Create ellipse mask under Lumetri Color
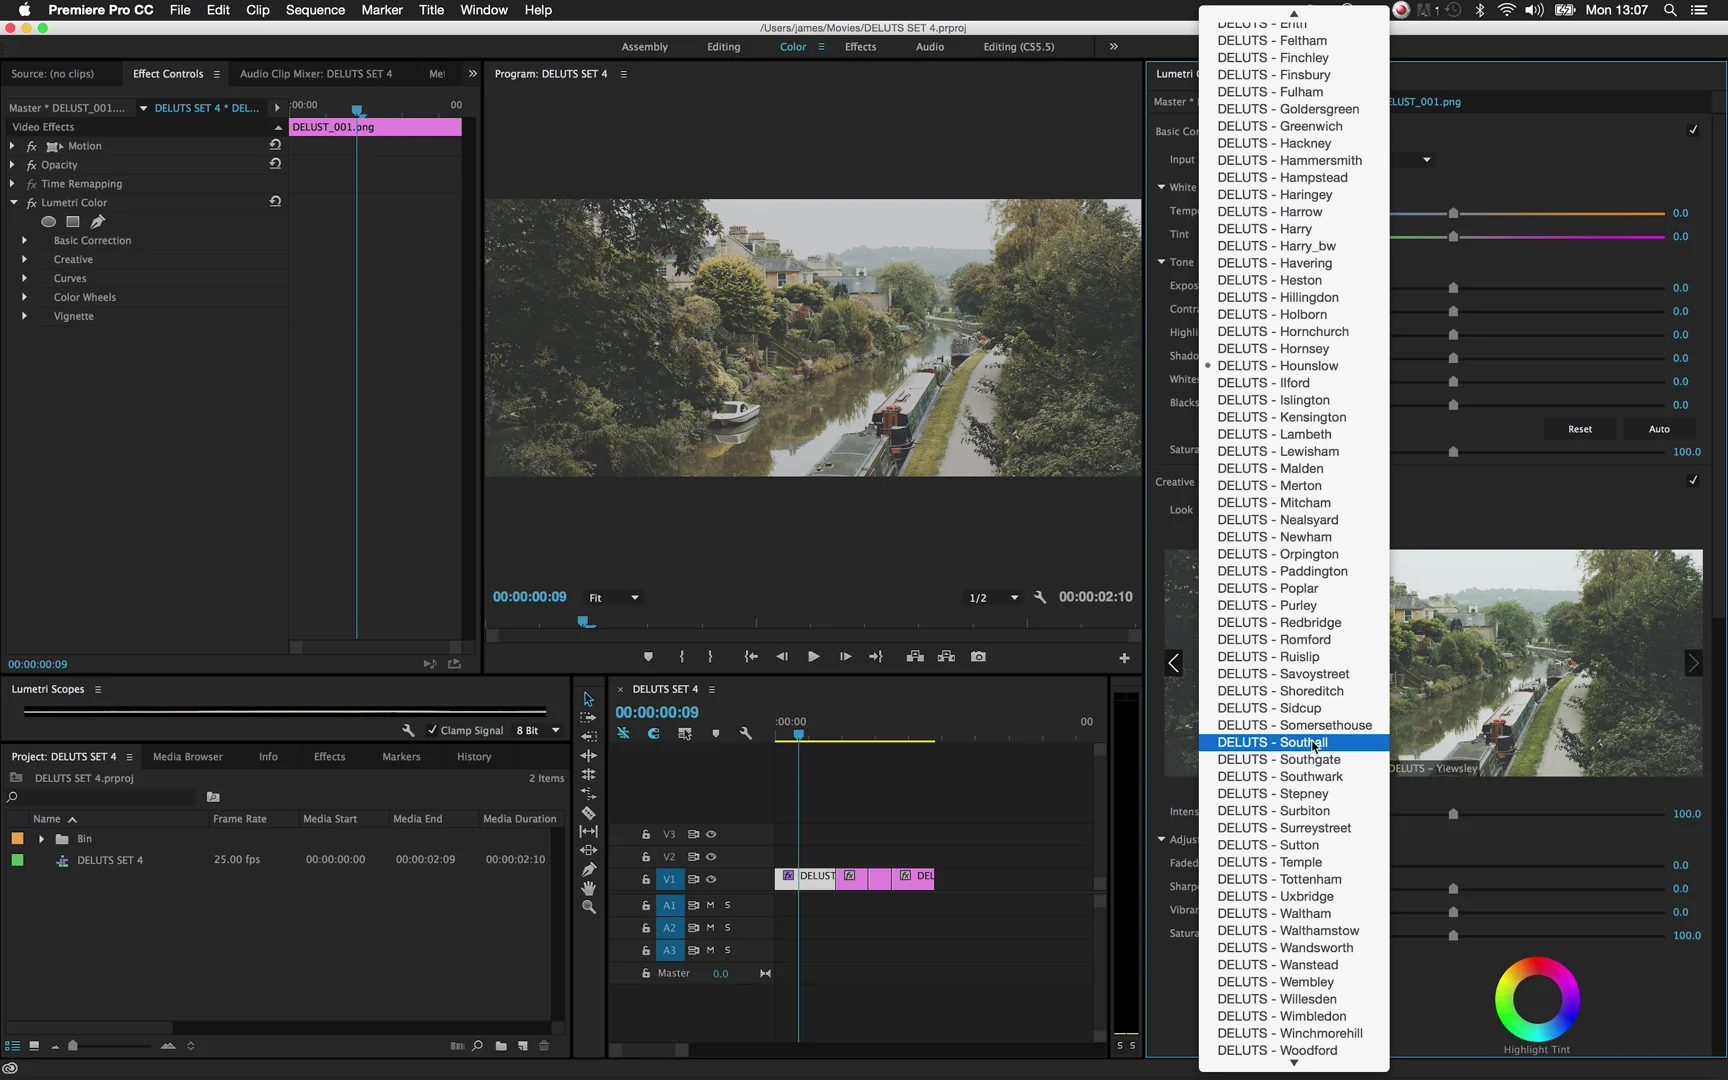Screen dimensions: 1728x1080 click(x=48, y=222)
